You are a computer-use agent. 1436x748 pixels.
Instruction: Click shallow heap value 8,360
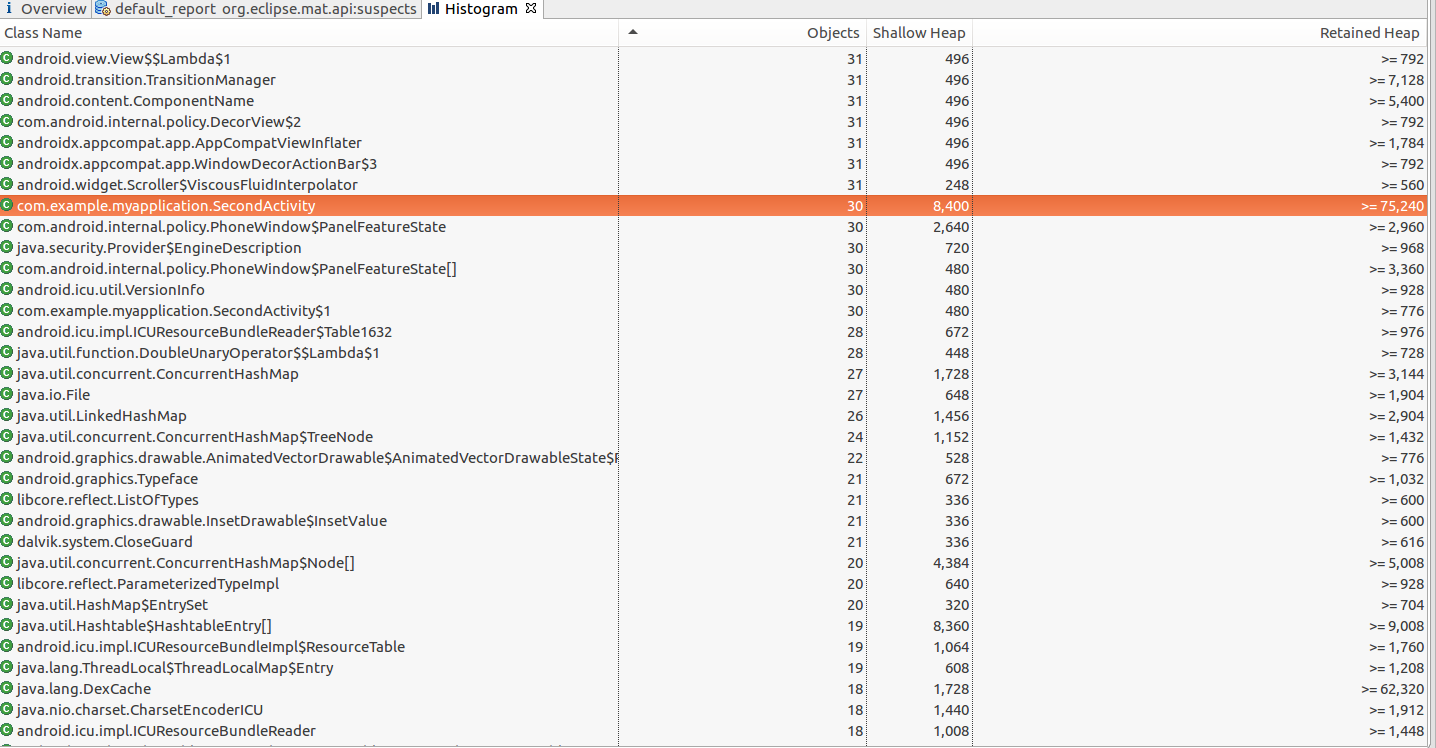click(x=950, y=626)
